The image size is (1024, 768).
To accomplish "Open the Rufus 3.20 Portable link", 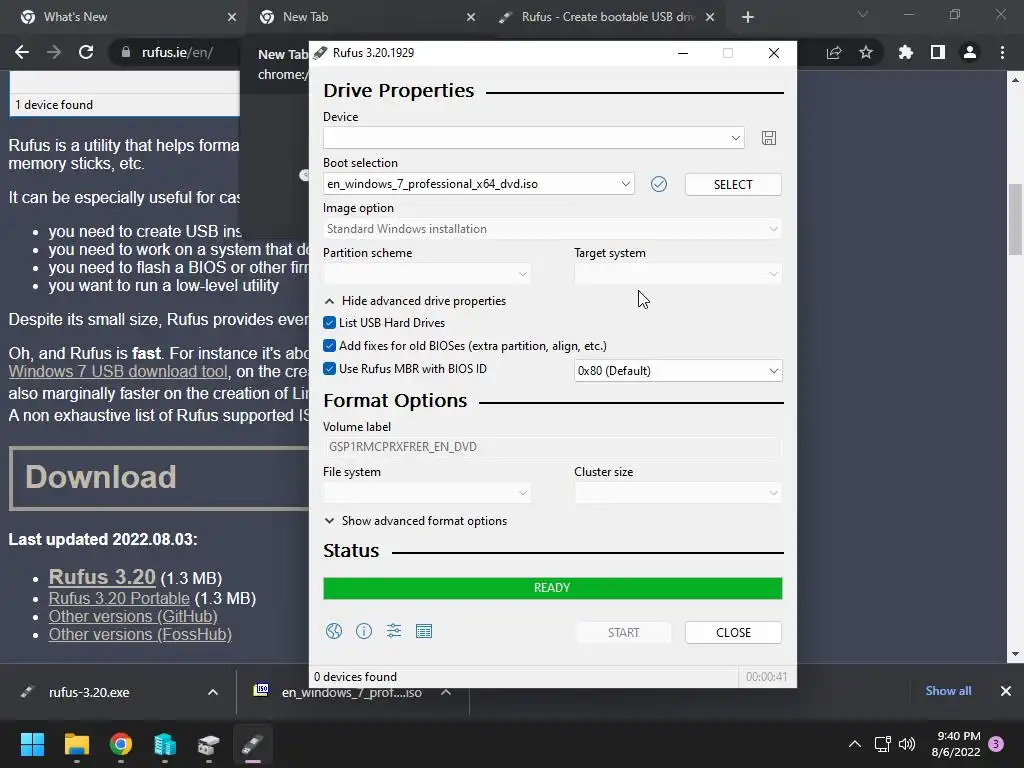I will tap(119, 598).
